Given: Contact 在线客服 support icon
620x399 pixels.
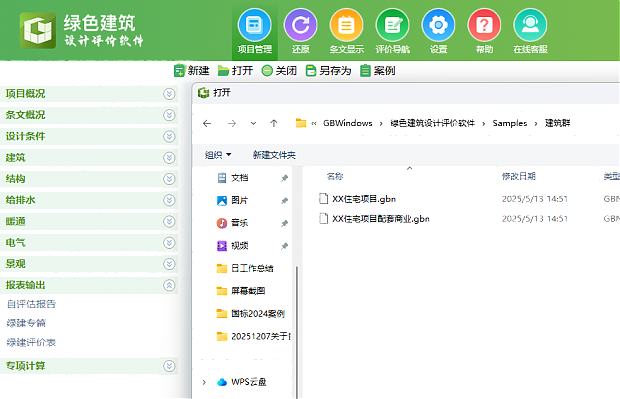Looking at the screenshot, I should click(530, 32).
